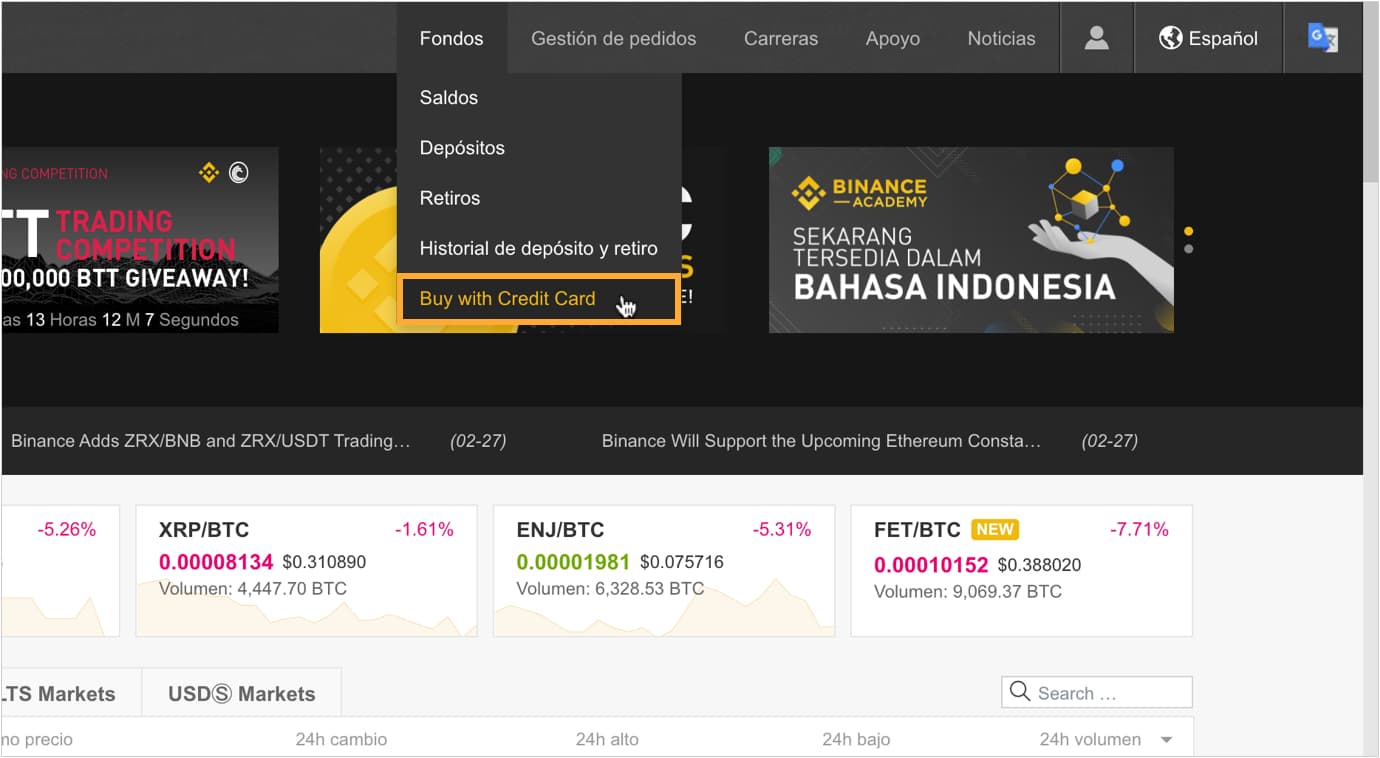This screenshot has width=1380, height=758.
Task: Click ENJ/BTC price 0.00001981
Action: 574,562
